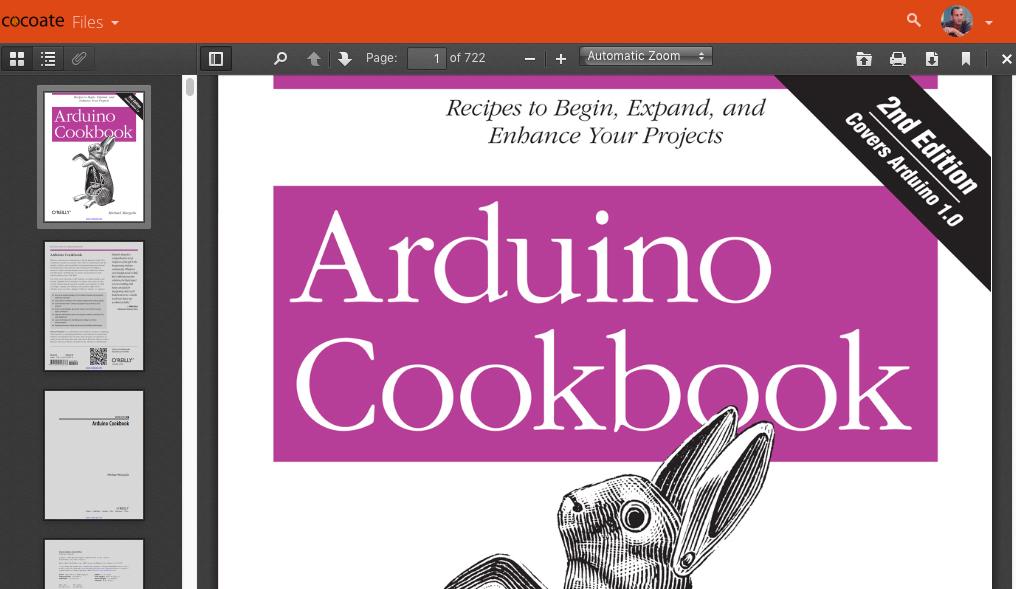Image resolution: width=1016 pixels, height=589 pixels.
Task: Show the document outline view
Action: coord(48,59)
